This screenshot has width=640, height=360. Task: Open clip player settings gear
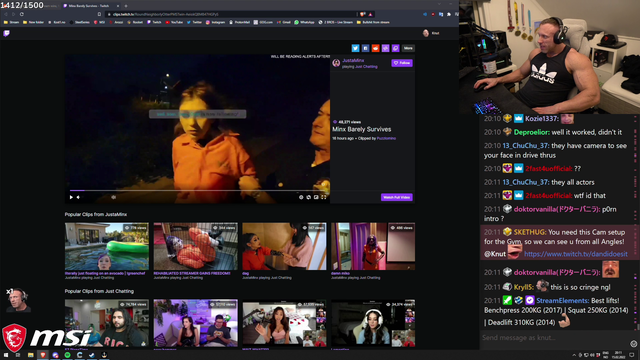[301, 197]
